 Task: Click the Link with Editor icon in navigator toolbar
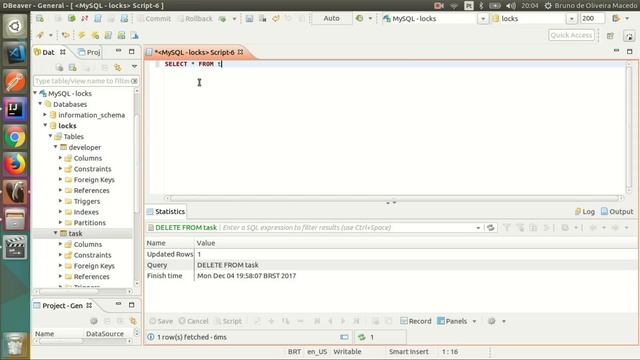pos(118,67)
